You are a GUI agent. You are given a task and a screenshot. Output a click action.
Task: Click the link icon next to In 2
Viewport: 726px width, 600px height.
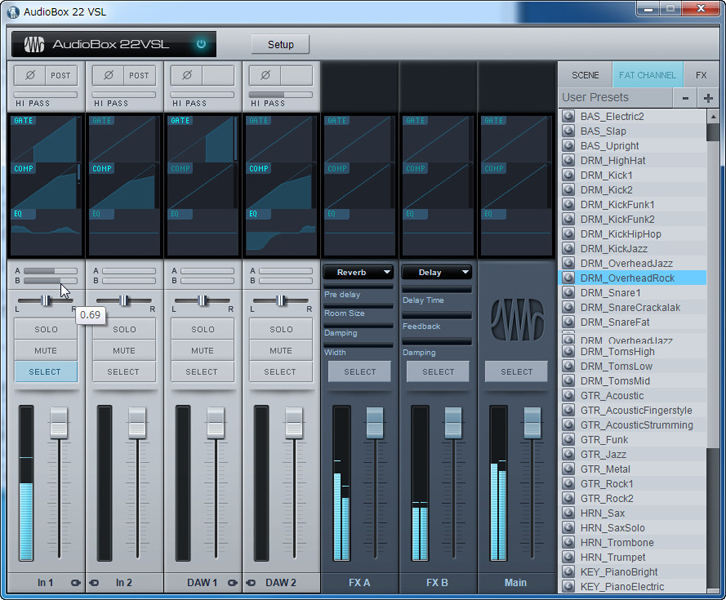click(x=94, y=583)
